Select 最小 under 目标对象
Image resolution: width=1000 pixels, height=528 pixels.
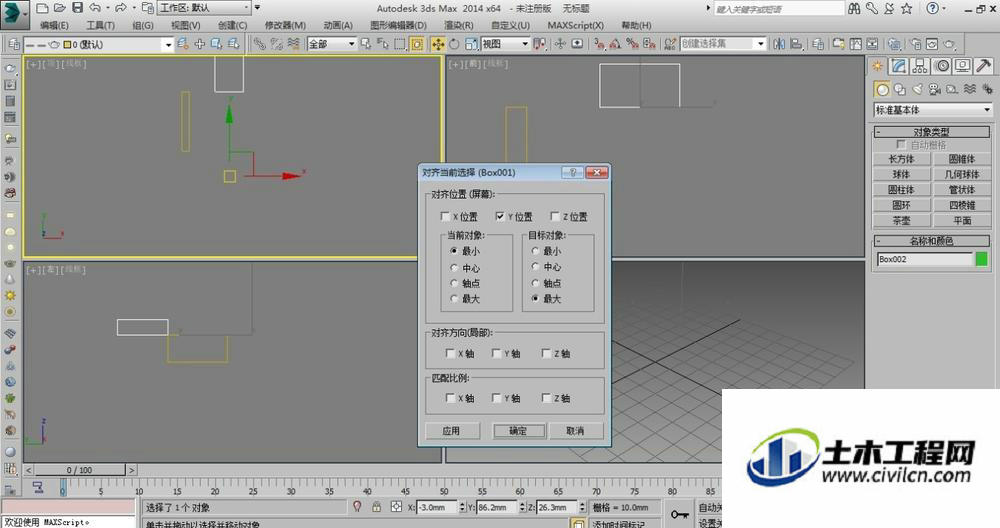click(535, 251)
